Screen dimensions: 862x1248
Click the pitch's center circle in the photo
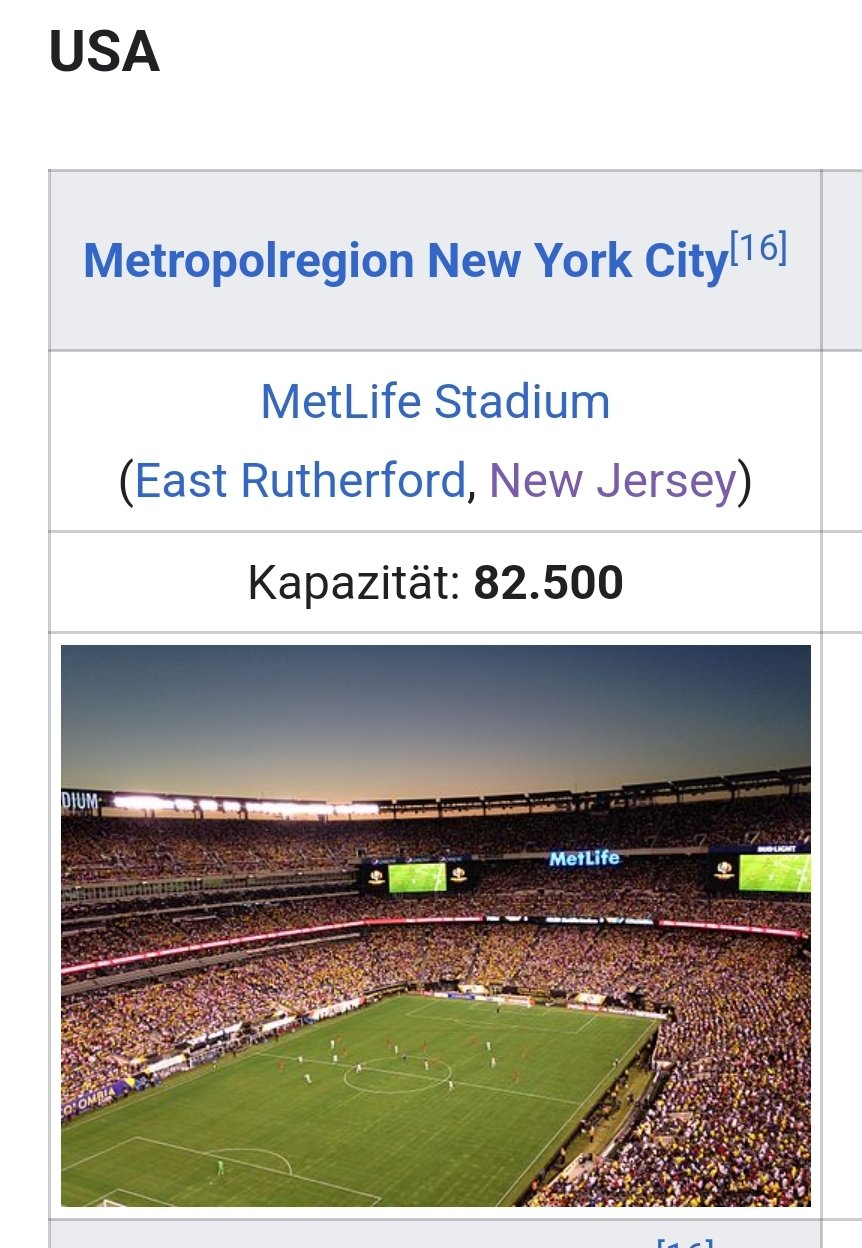pos(397,1075)
